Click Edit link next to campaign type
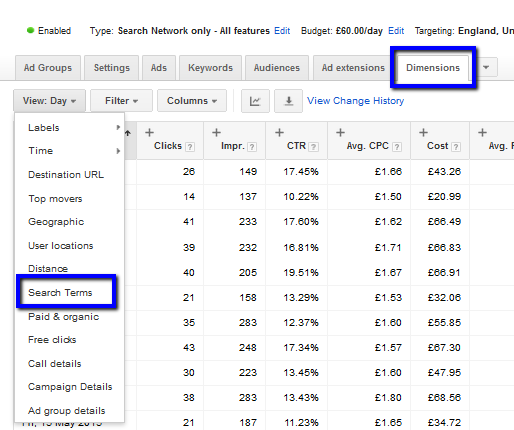Screen dimensions: 514x430 (282, 31)
